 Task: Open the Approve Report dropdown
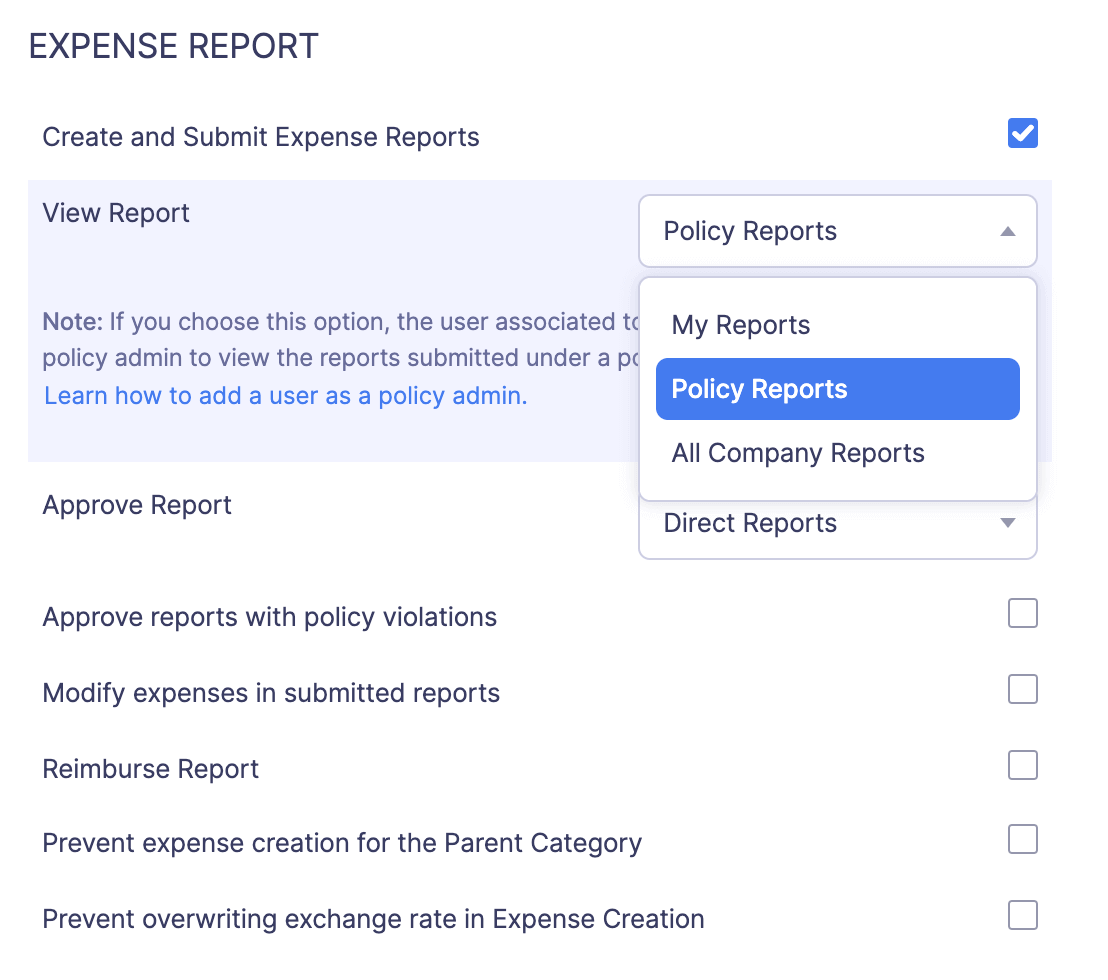tap(838, 522)
